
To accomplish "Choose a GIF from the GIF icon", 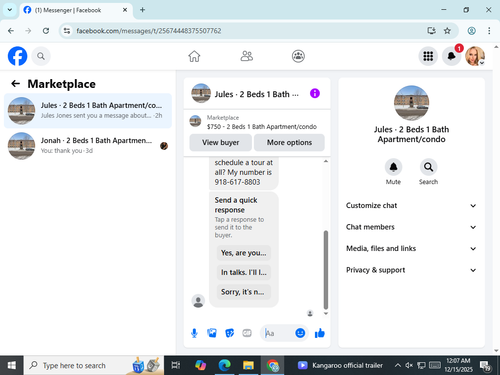I will (247, 333).
